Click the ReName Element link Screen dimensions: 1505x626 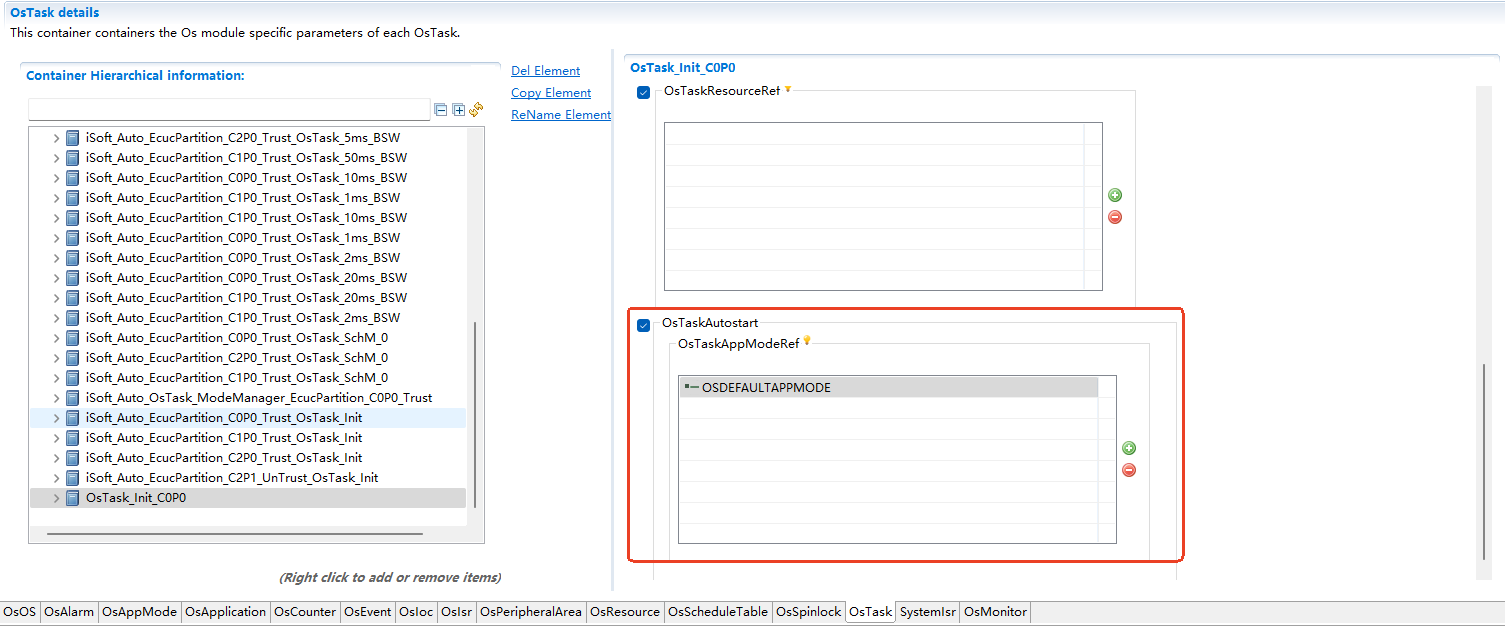pos(560,115)
